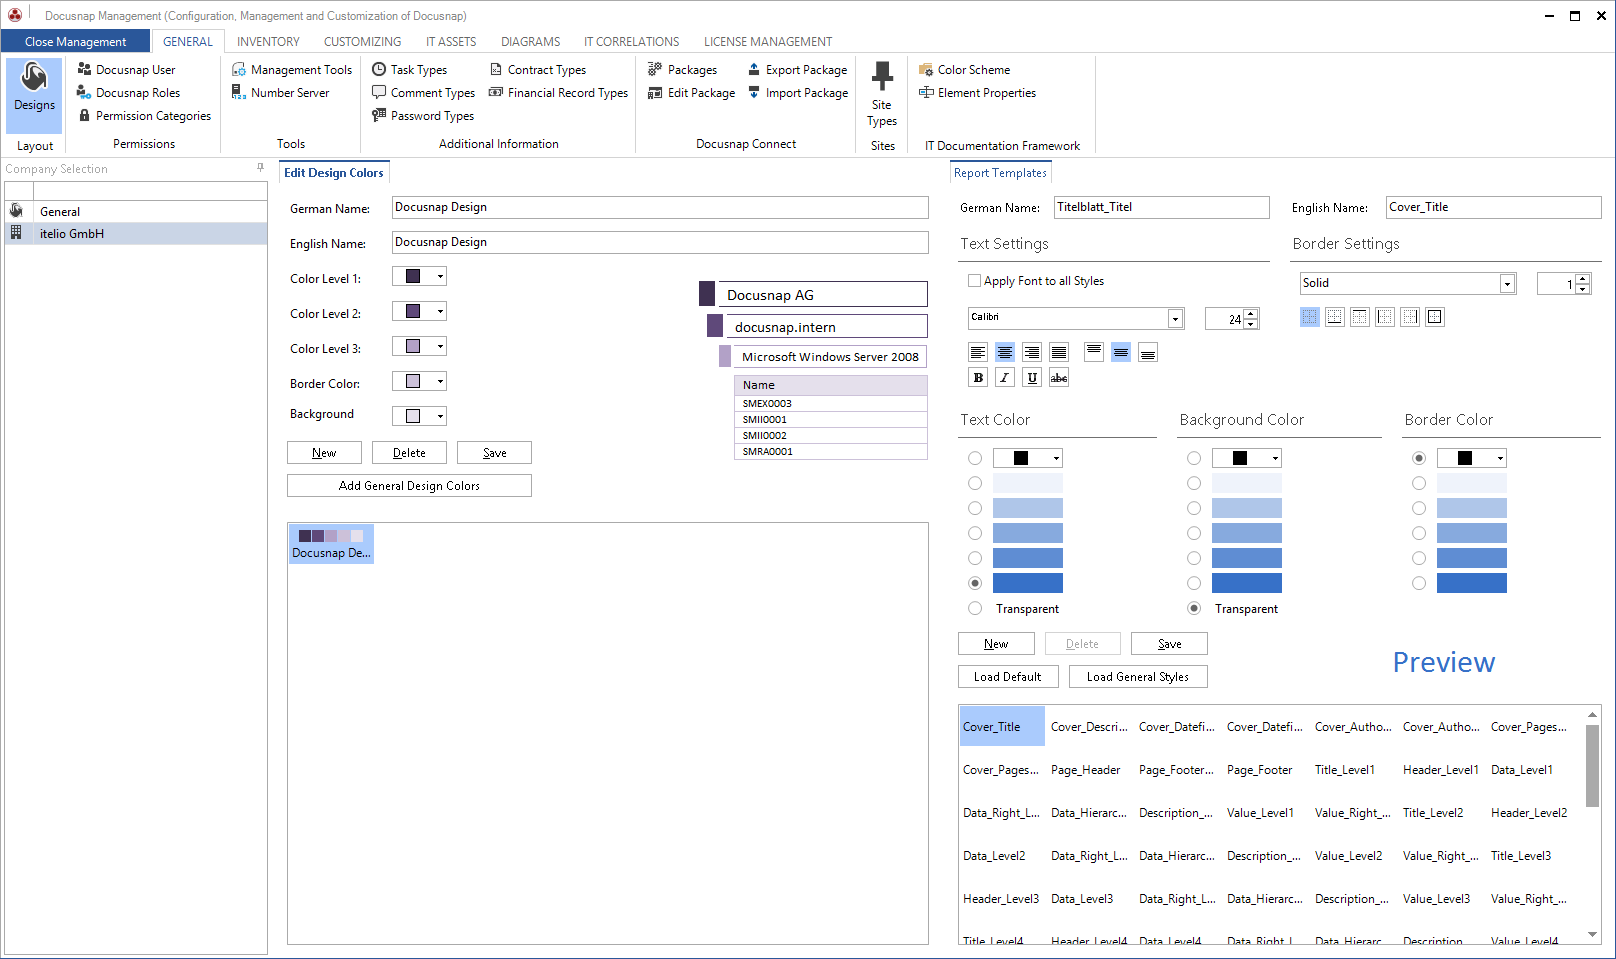The width and height of the screenshot is (1616, 959).
Task: Align text left
Action: pyautogui.click(x=978, y=352)
